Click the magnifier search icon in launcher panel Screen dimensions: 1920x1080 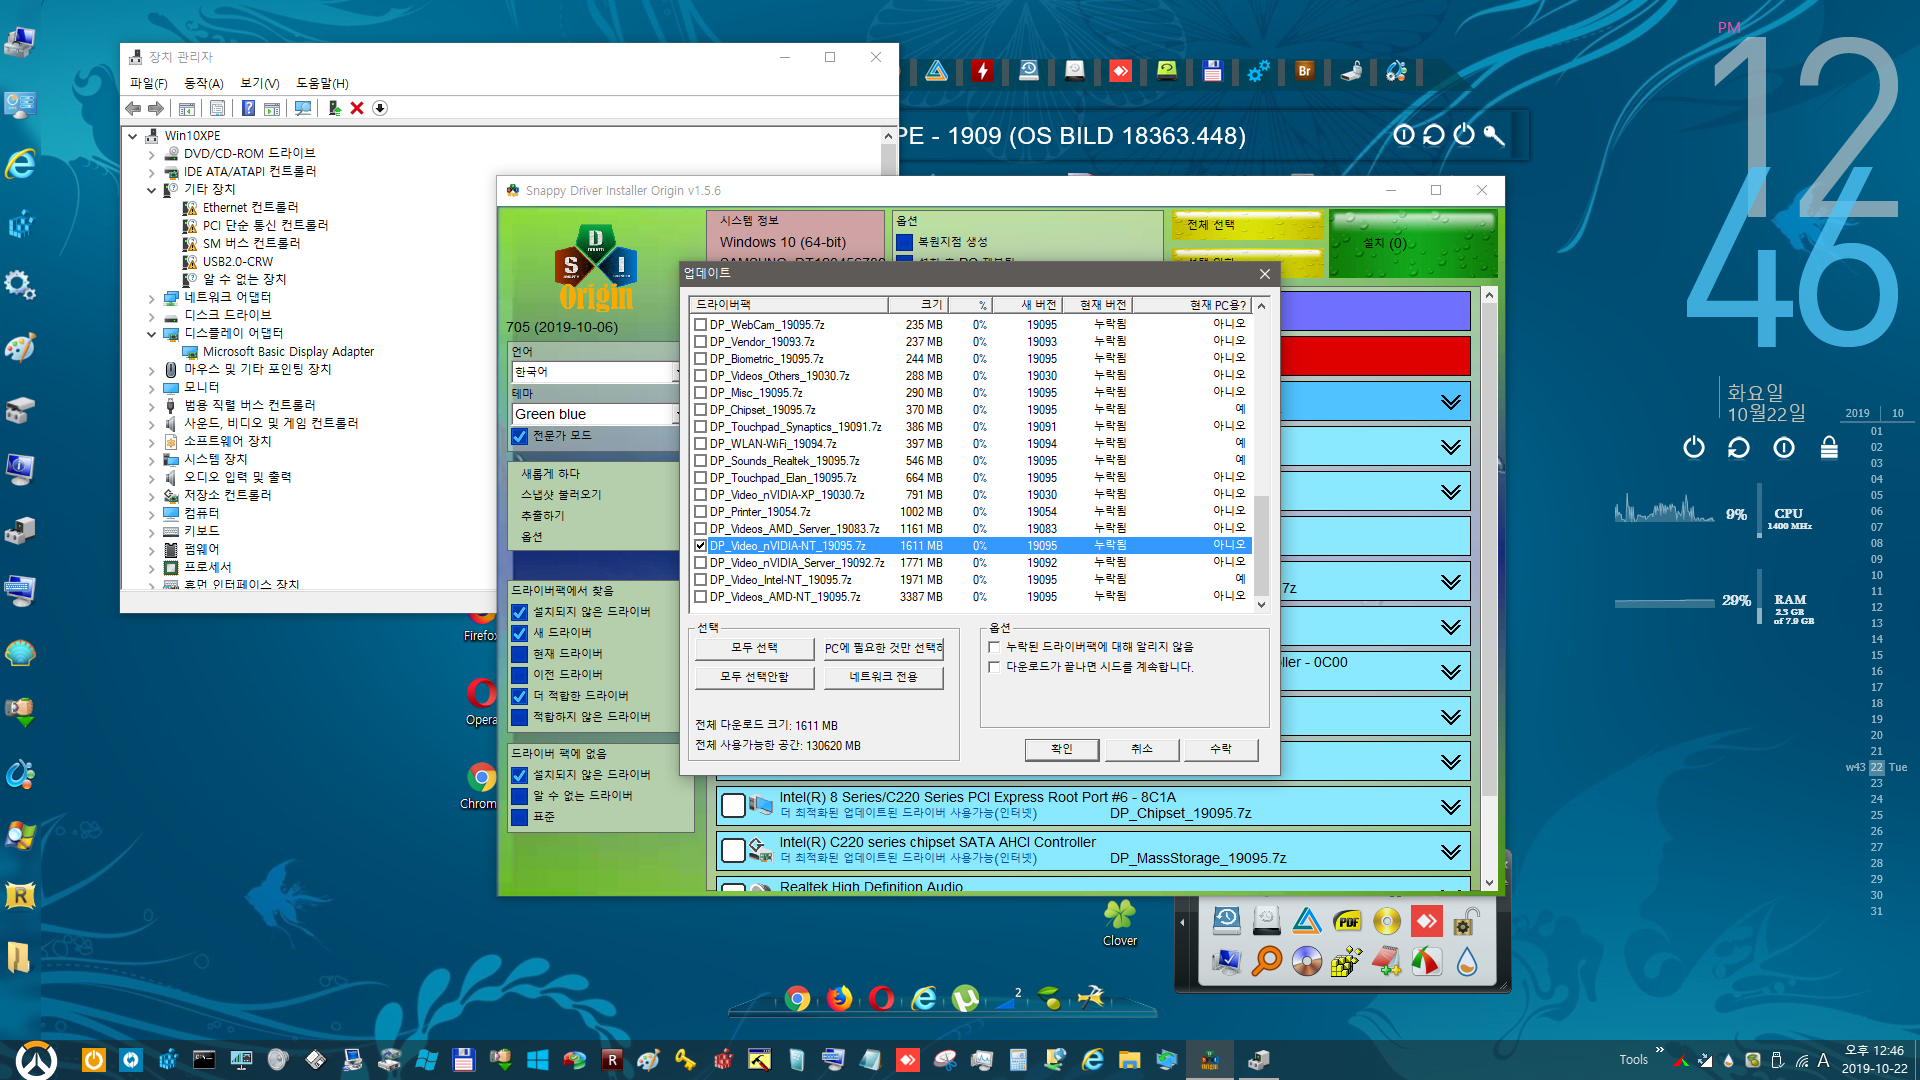click(1267, 961)
